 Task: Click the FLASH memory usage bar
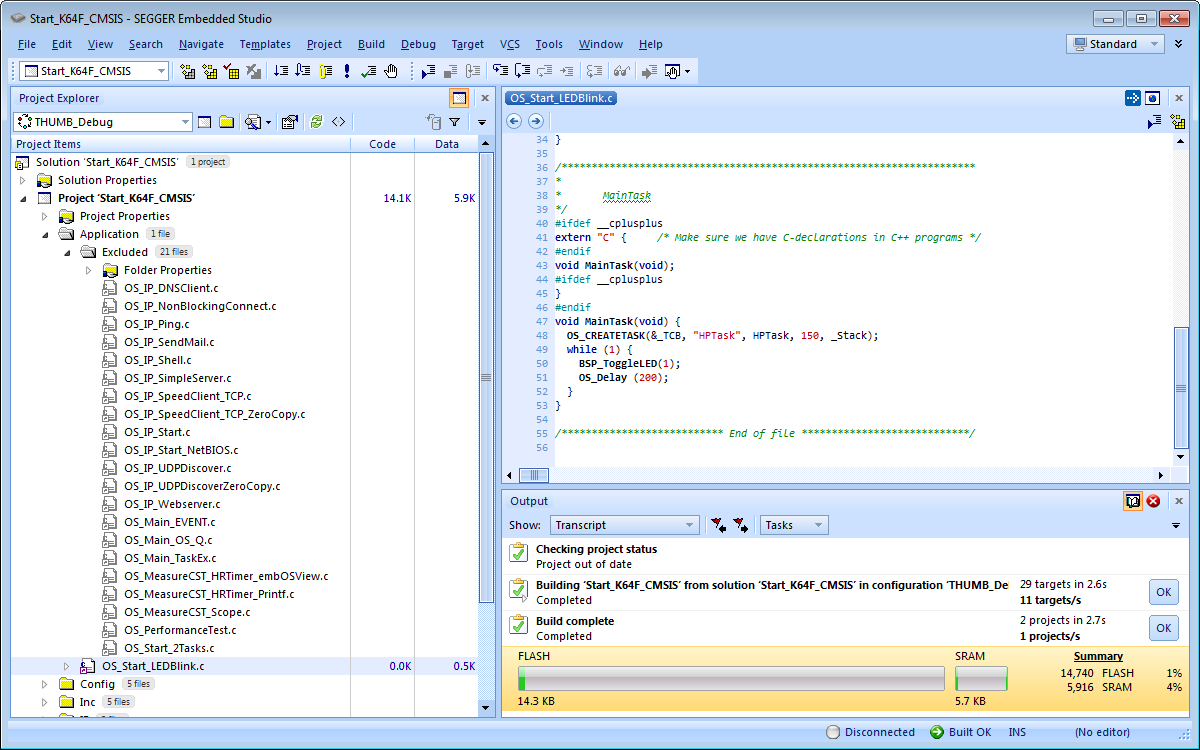(731, 680)
